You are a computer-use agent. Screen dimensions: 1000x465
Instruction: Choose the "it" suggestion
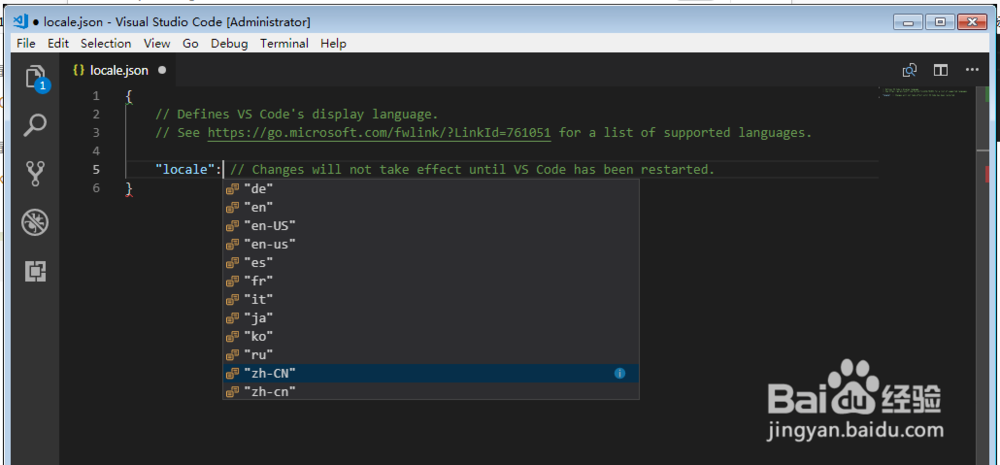[430, 299]
